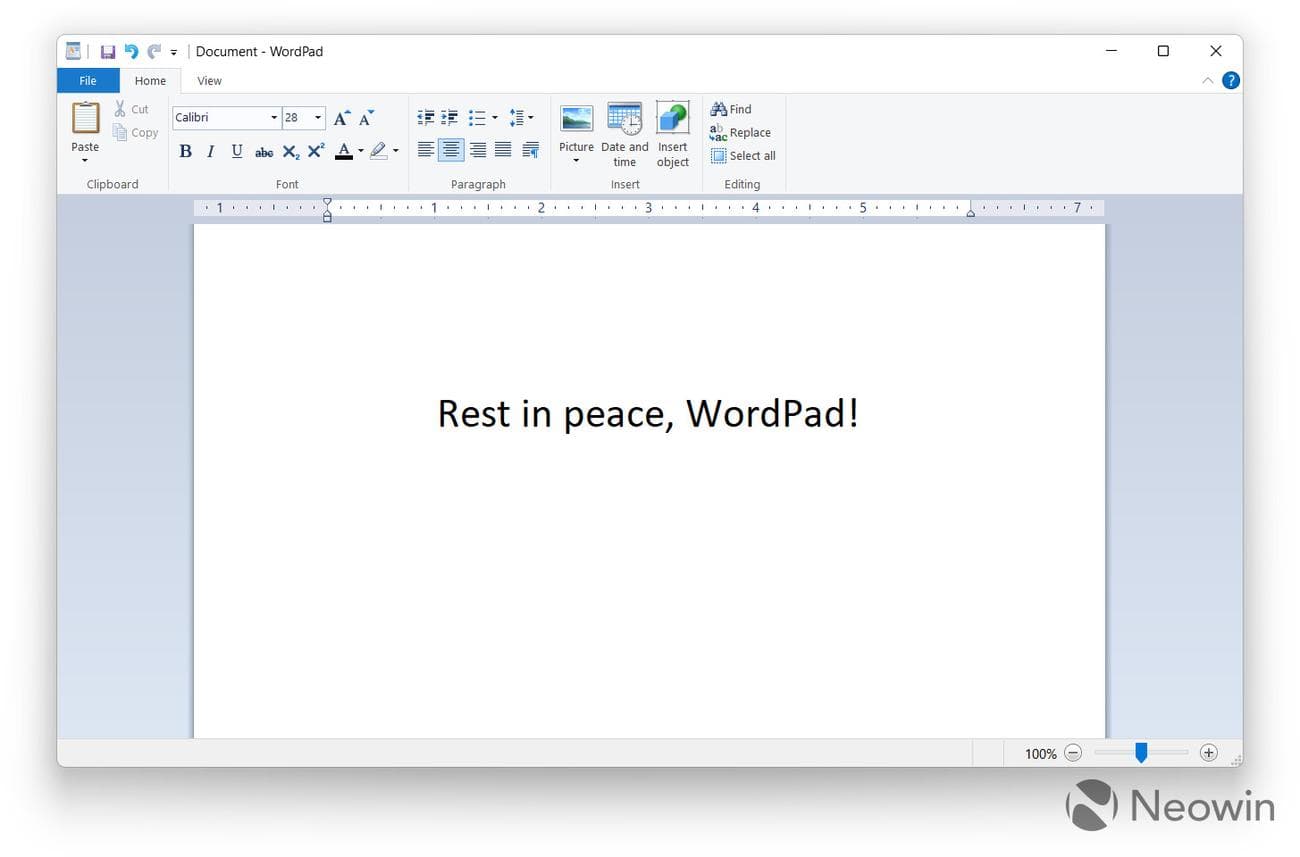This screenshot has height=857, width=1300.
Task: Enable justified text alignment
Action: coord(503,149)
